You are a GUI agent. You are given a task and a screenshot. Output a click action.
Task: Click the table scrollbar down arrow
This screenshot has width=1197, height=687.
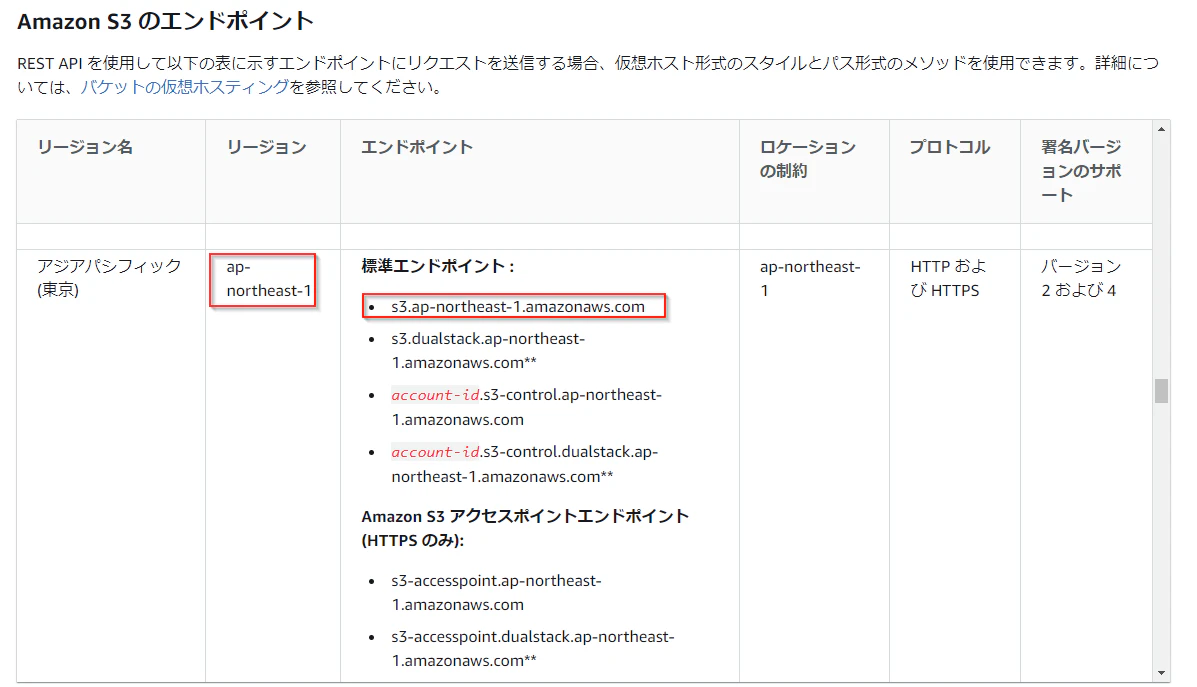click(1161, 673)
